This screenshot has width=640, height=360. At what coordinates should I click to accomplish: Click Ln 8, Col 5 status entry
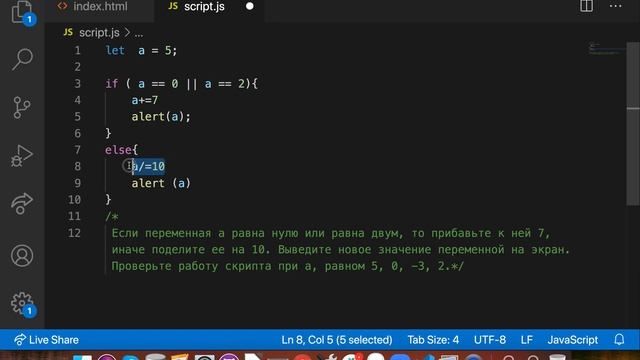(x=337, y=340)
